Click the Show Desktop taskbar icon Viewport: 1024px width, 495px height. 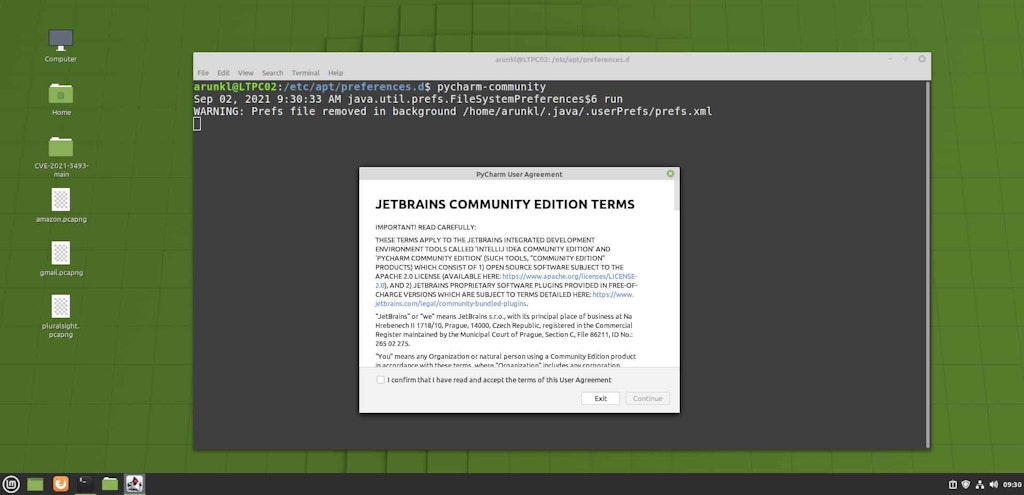pyautogui.click(x=35, y=484)
